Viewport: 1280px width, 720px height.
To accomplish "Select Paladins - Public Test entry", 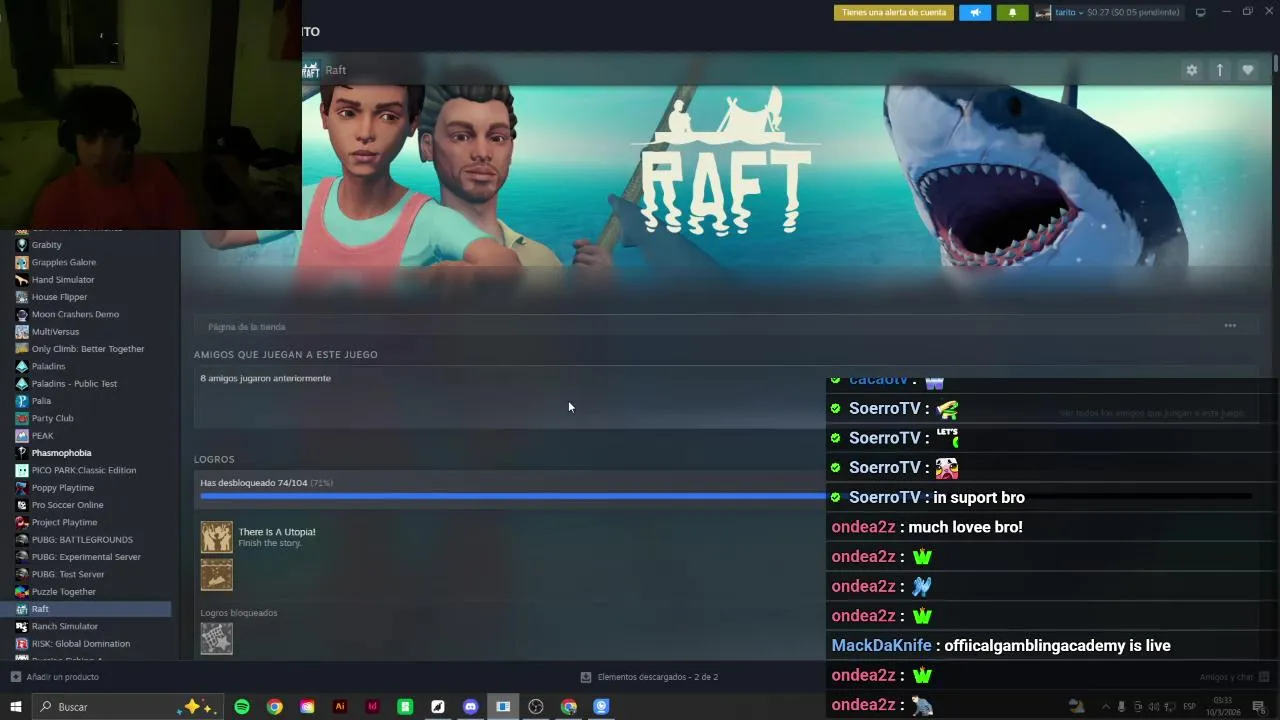I will [x=74, y=384].
